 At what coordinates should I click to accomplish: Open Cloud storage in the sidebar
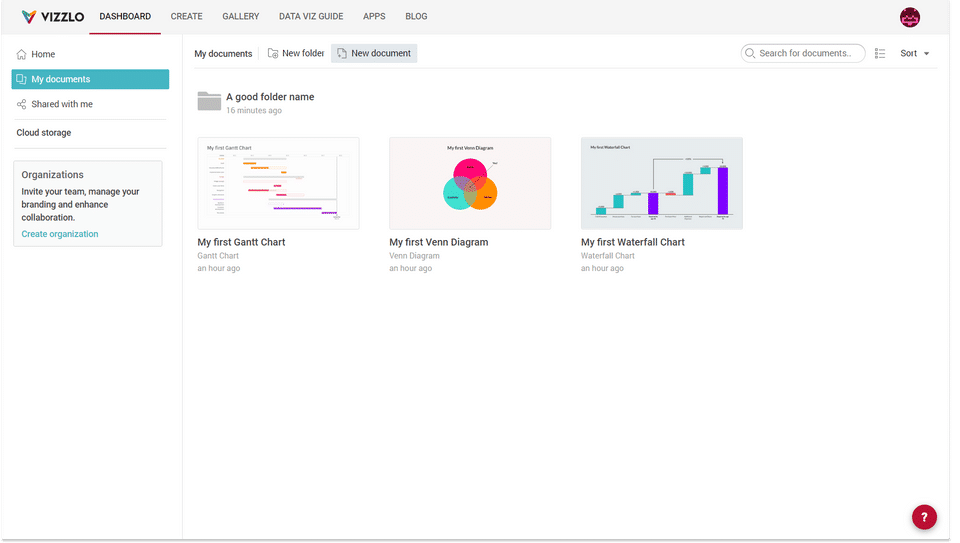[x=44, y=132]
